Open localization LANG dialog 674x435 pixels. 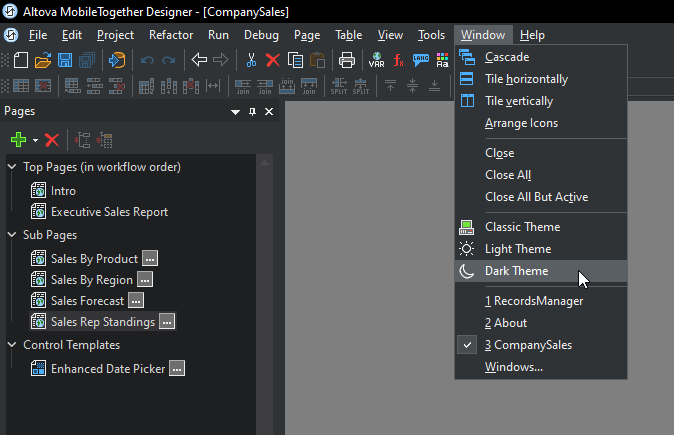click(x=421, y=60)
